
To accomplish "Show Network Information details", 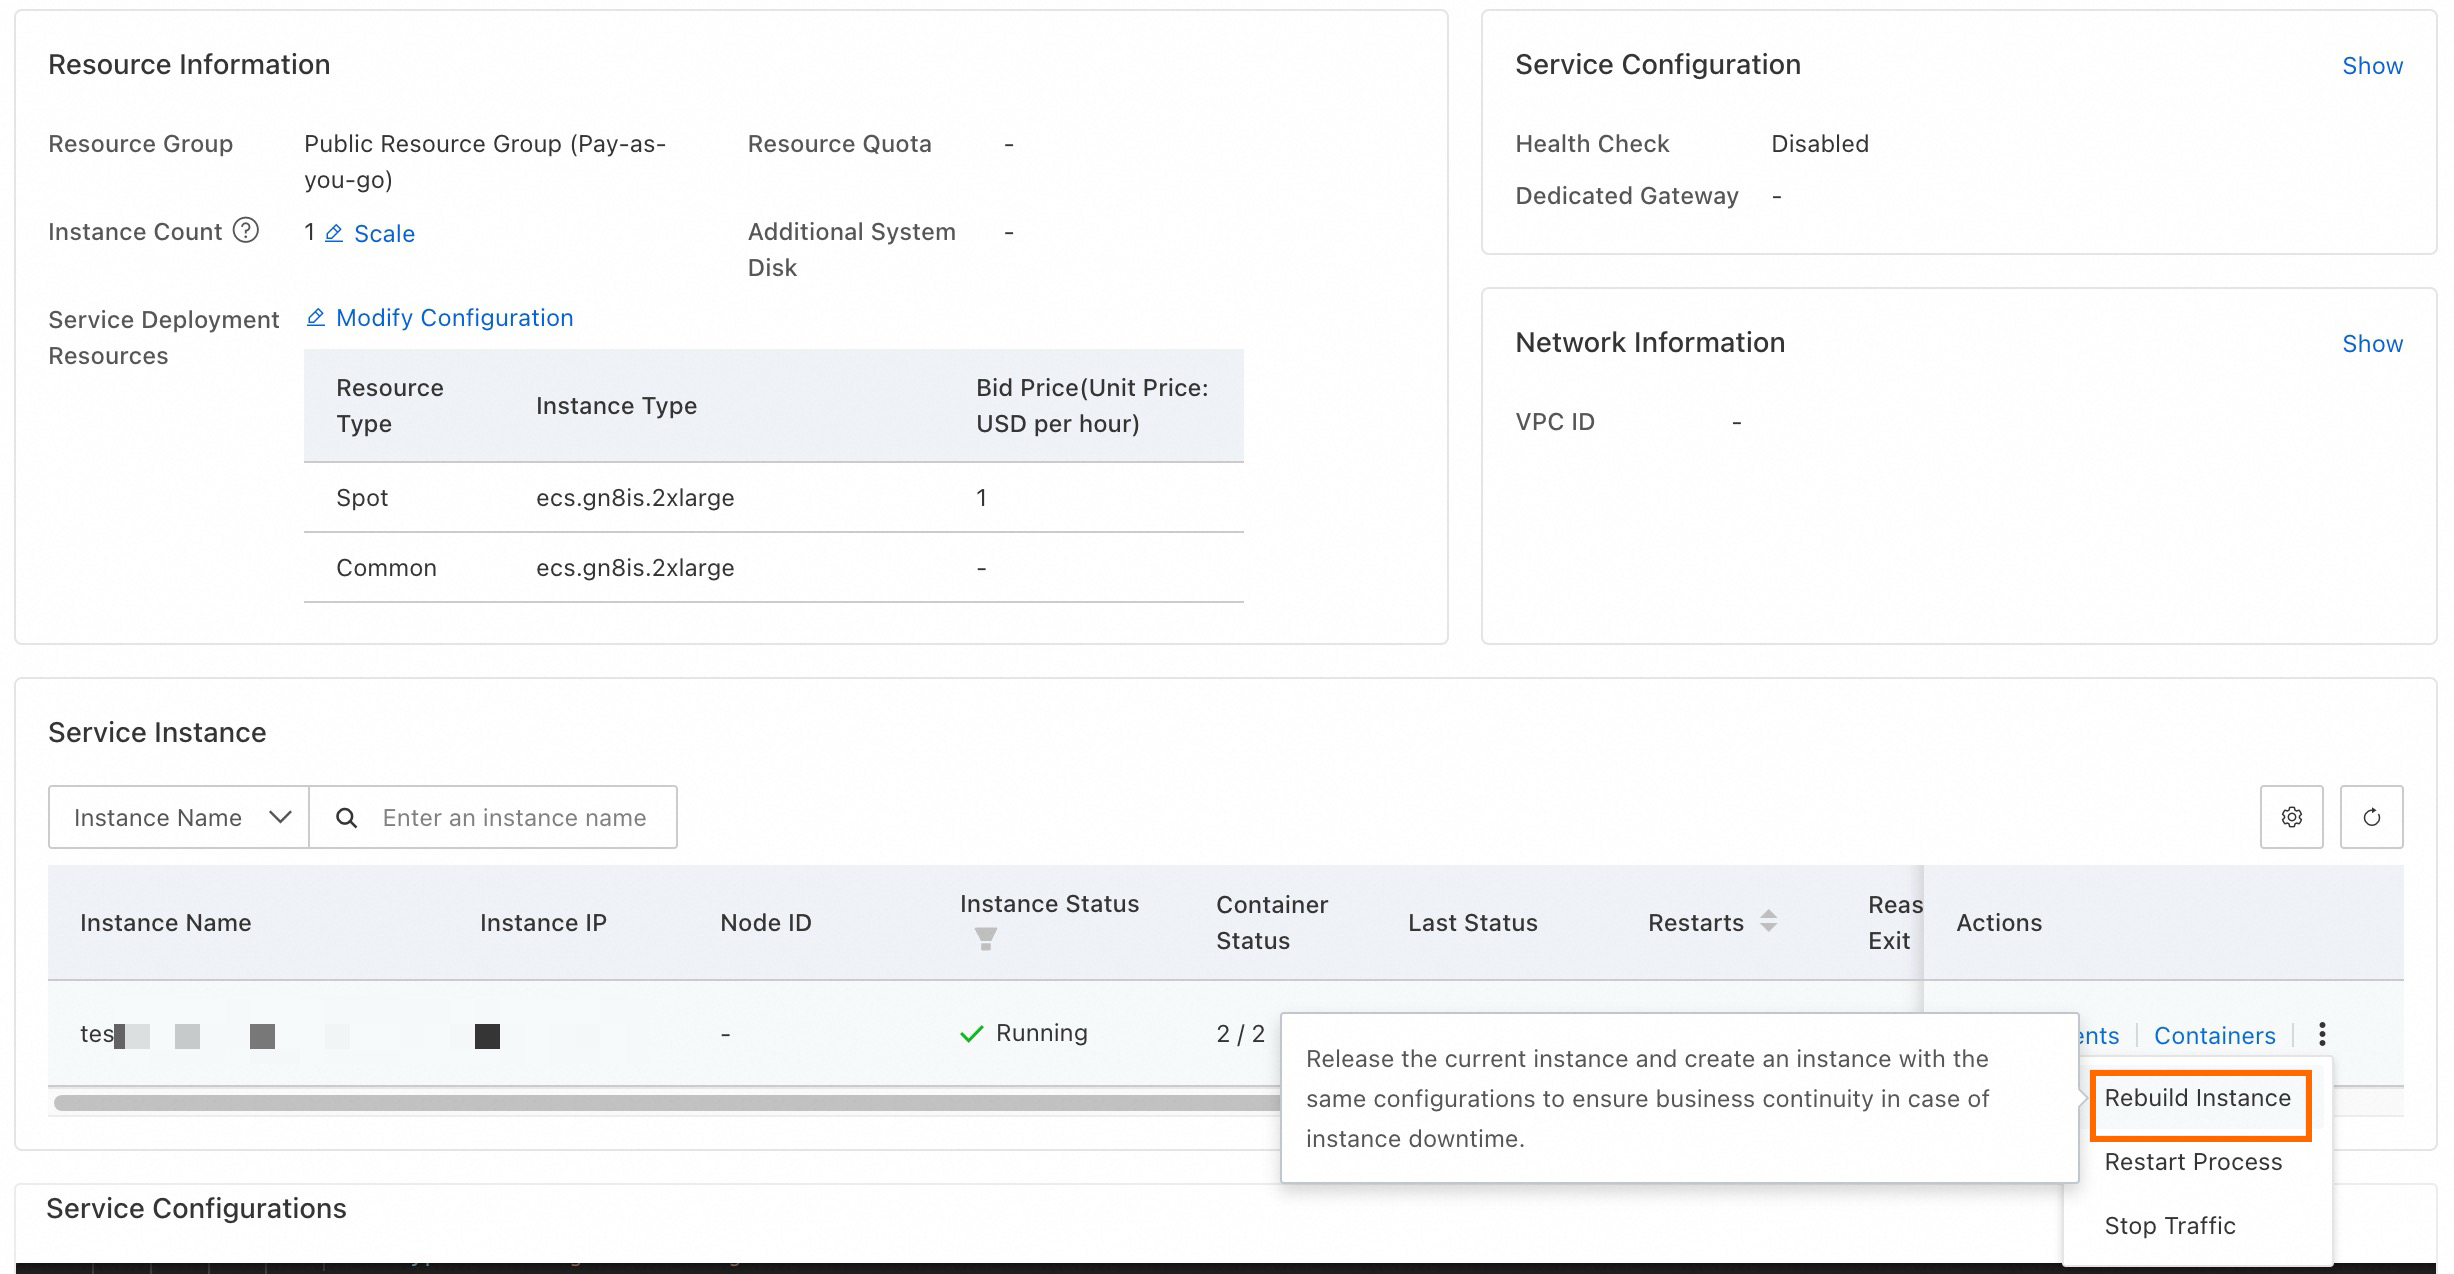I will pyautogui.click(x=2372, y=344).
